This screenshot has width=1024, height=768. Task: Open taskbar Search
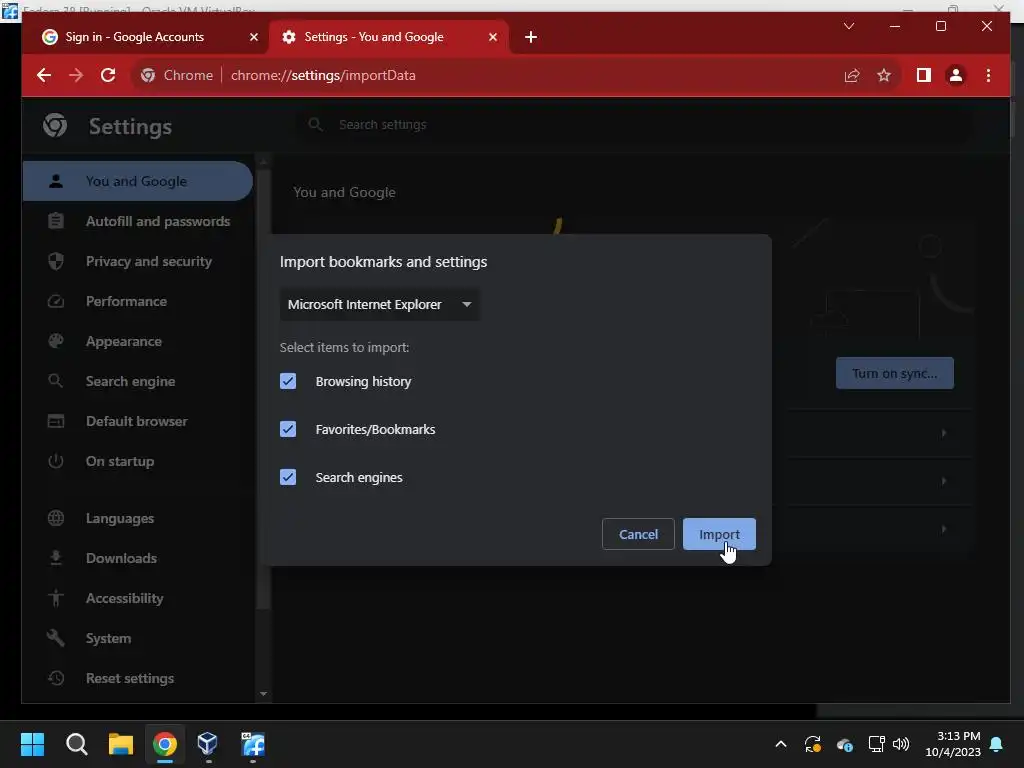76,744
